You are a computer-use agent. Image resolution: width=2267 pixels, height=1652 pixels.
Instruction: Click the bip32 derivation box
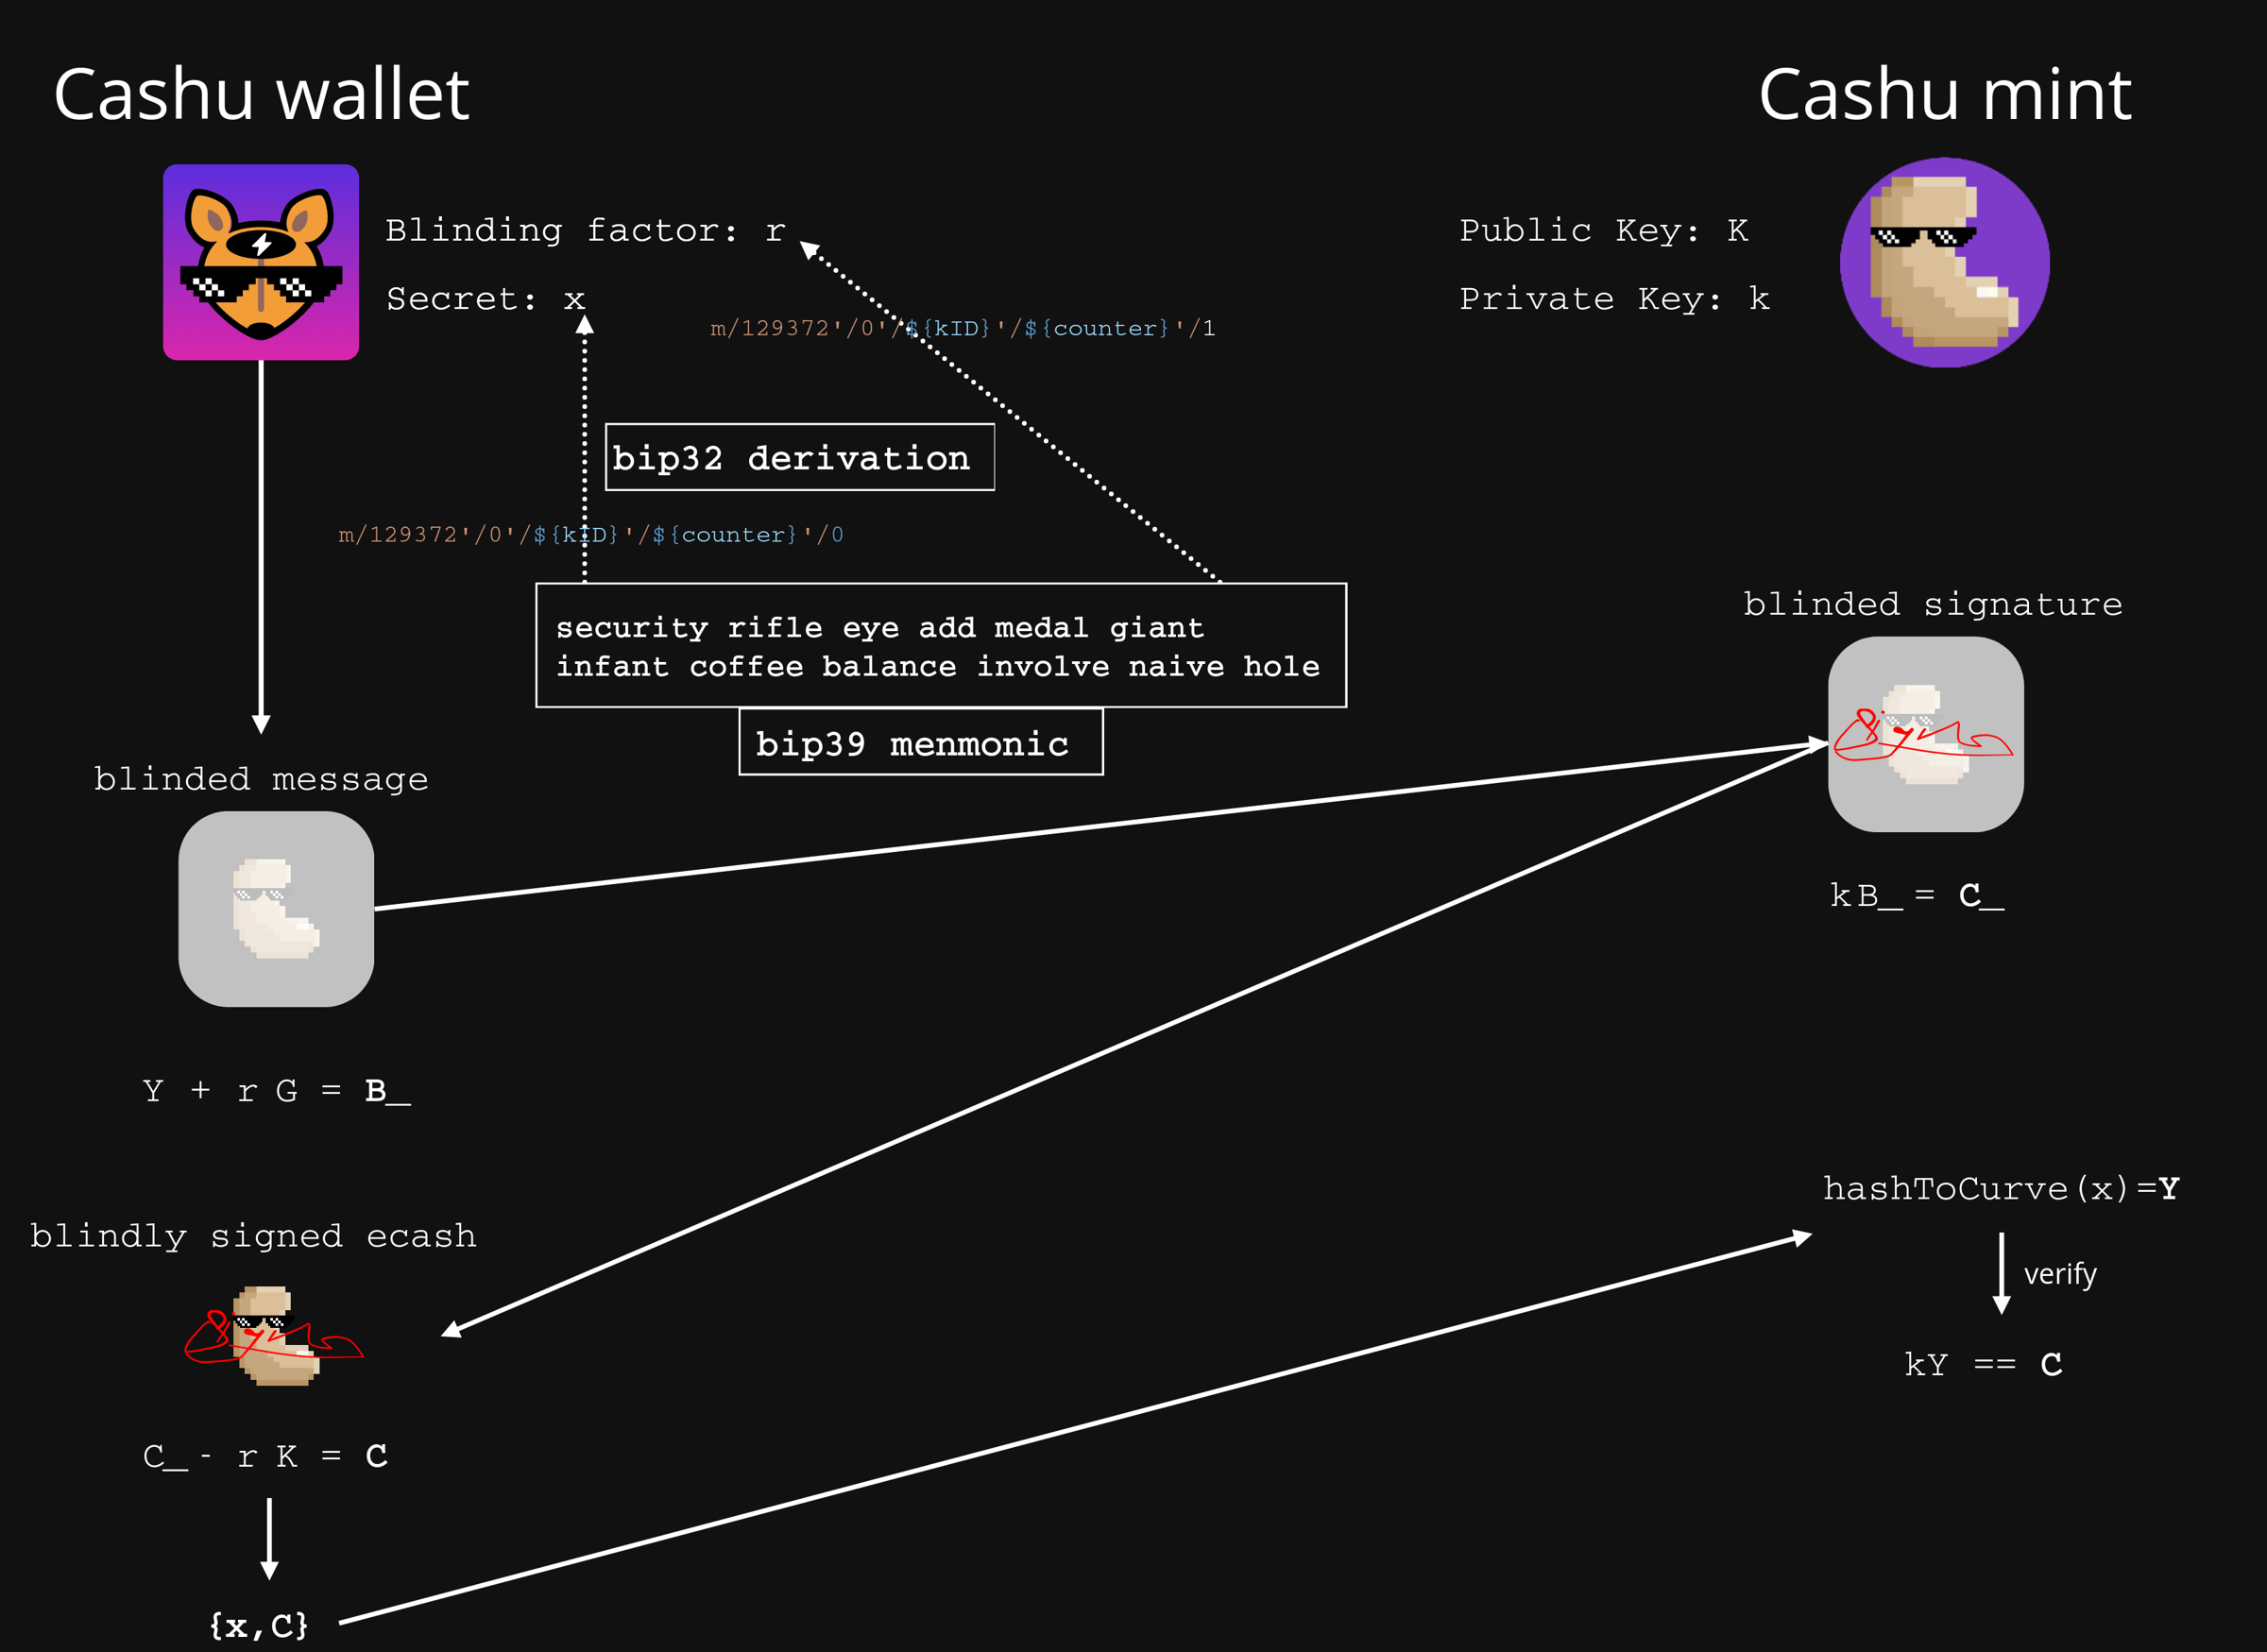799,458
